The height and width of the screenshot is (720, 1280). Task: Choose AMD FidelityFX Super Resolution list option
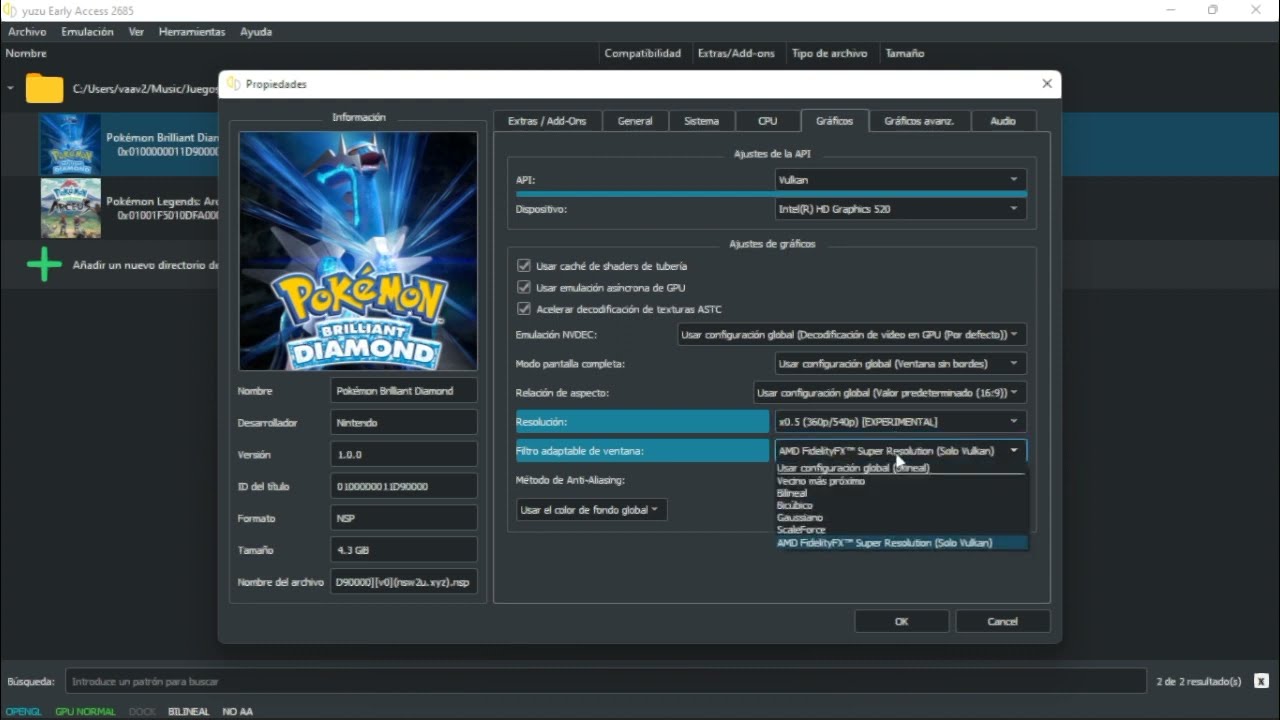pos(901,543)
